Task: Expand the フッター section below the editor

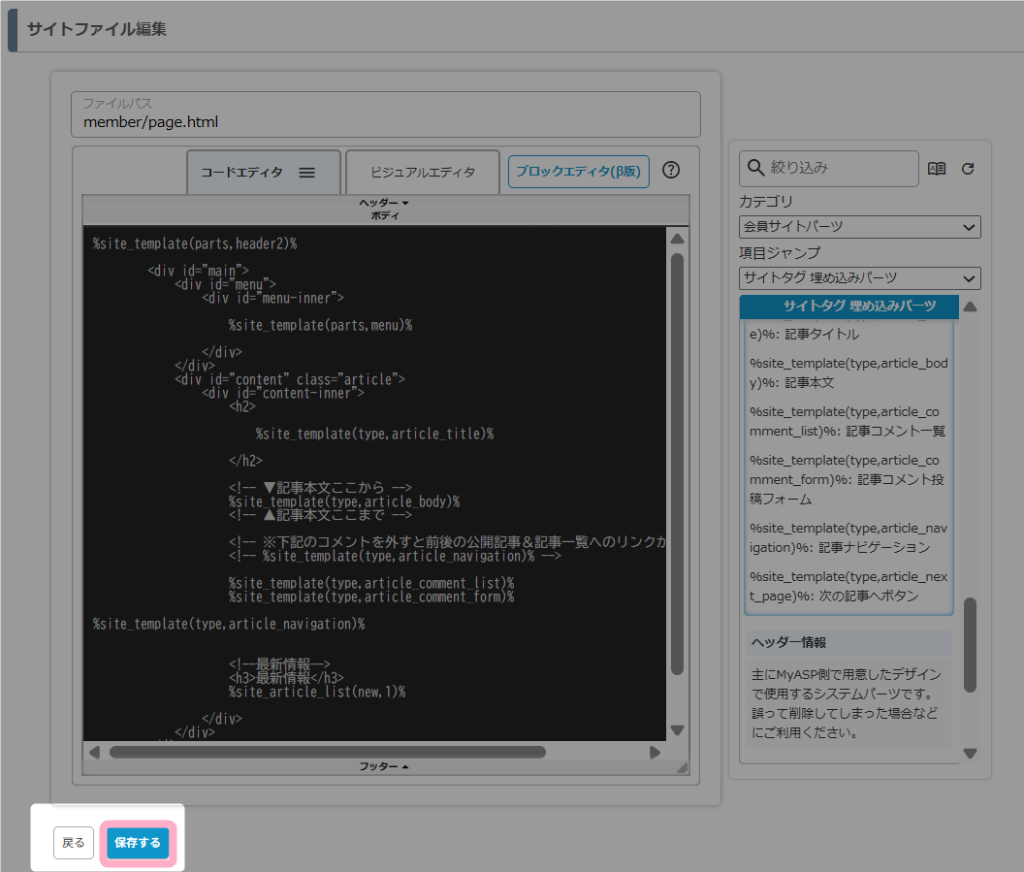Action: [385, 767]
